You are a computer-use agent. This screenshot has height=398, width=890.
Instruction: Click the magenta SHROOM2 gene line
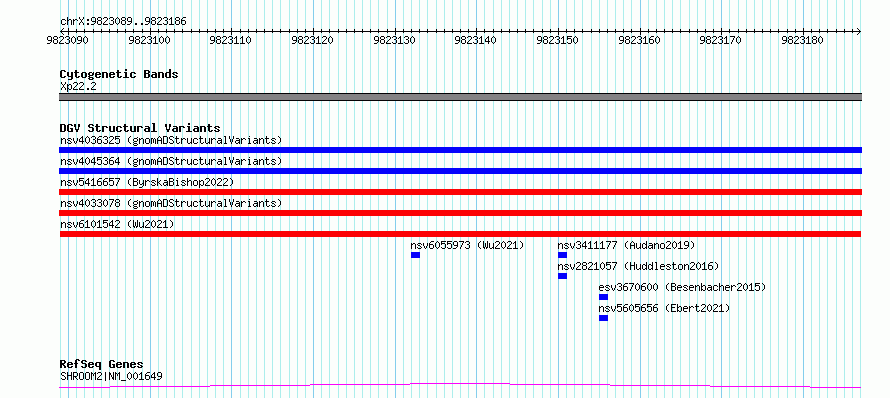[460, 386]
